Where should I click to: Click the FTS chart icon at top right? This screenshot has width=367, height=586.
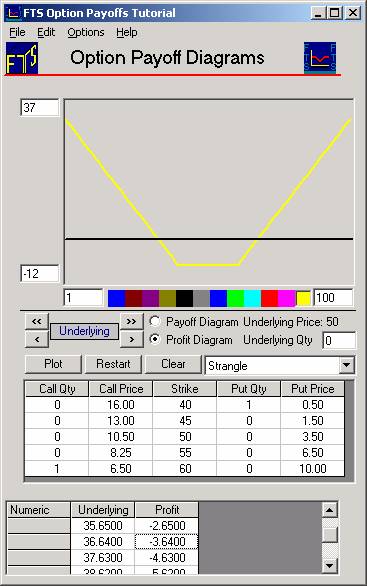click(320, 58)
